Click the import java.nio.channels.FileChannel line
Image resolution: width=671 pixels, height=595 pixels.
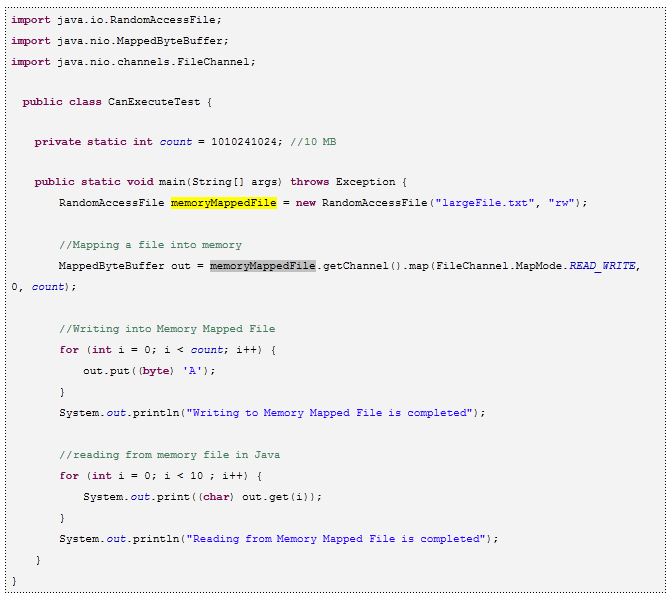(133, 61)
